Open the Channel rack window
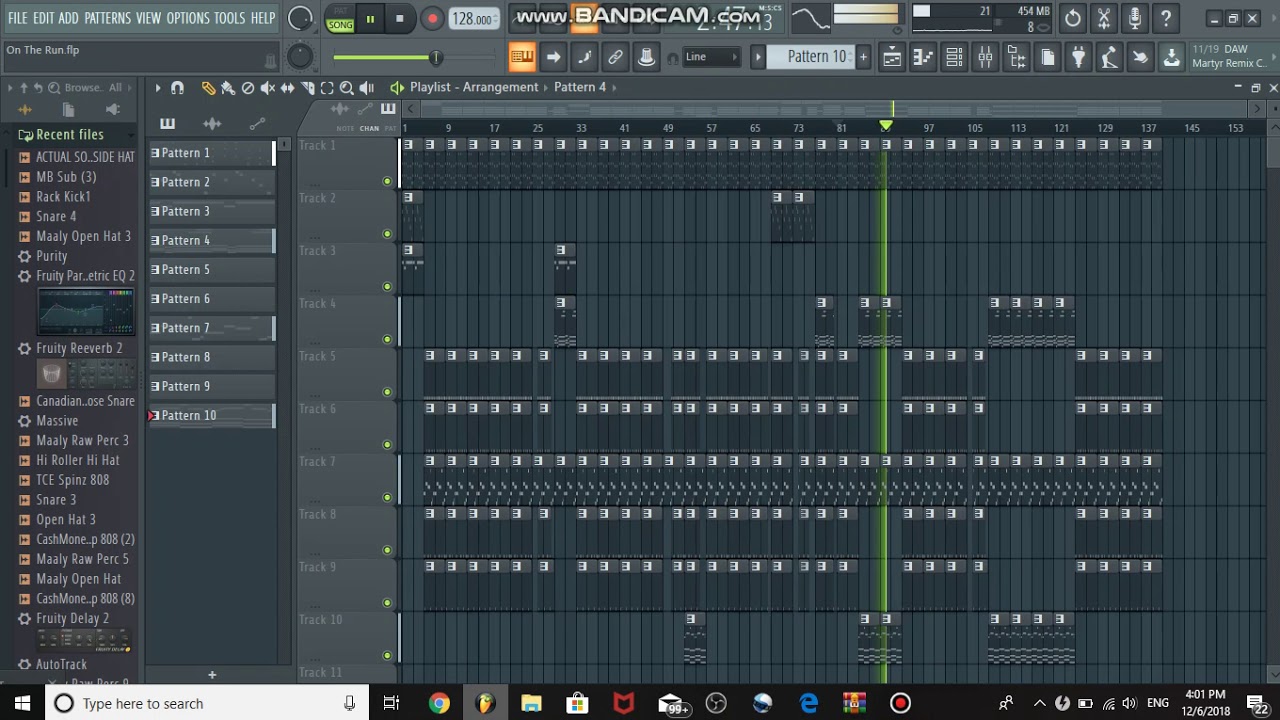The width and height of the screenshot is (1280, 720). 954,57
